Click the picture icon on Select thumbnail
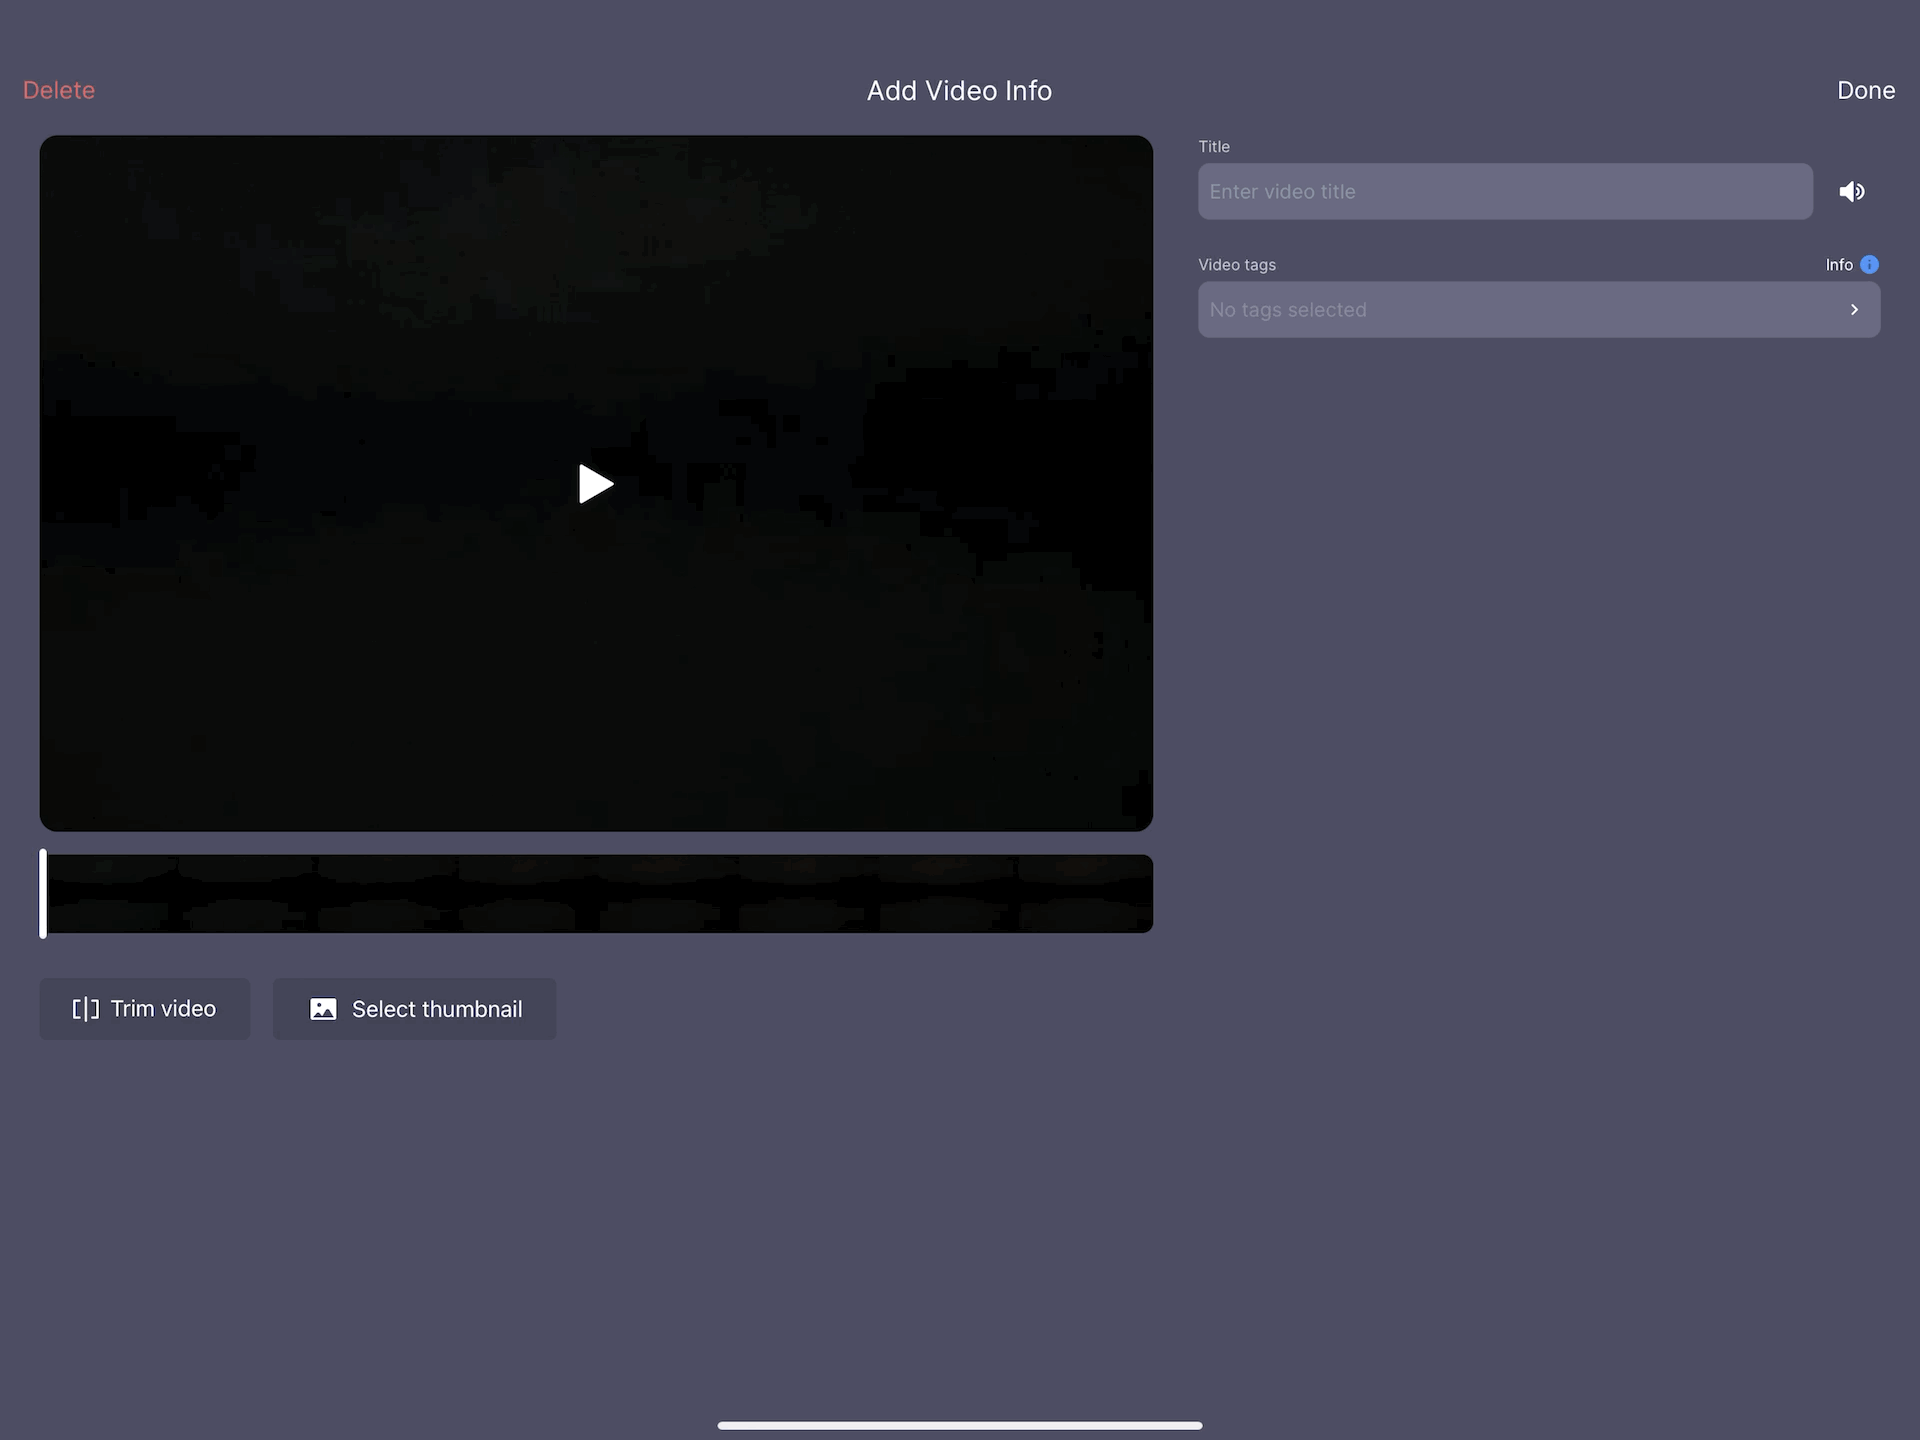1920x1440 pixels. click(x=323, y=1009)
